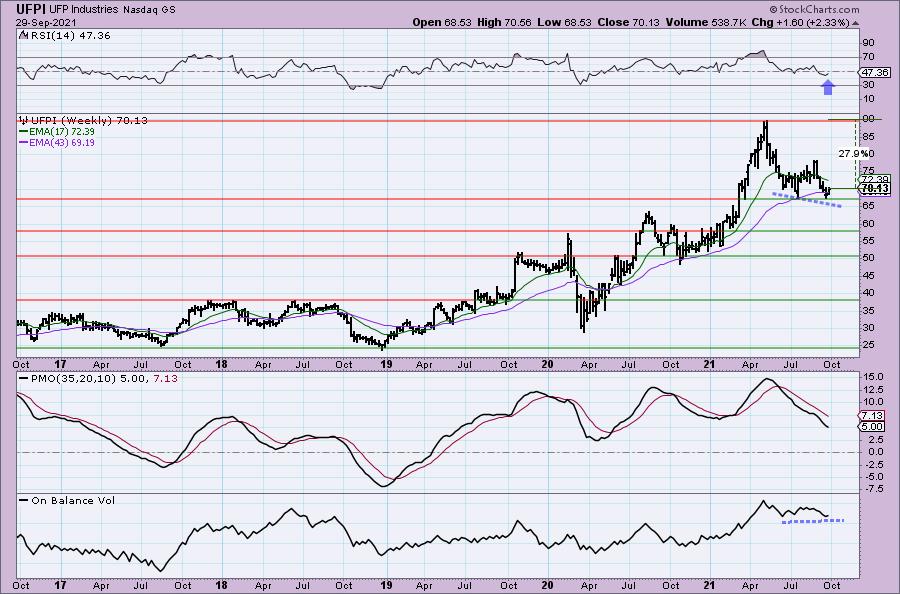Click the 25 level on the price axis
This screenshot has height=594, width=900.
click(x=868, y=345)
